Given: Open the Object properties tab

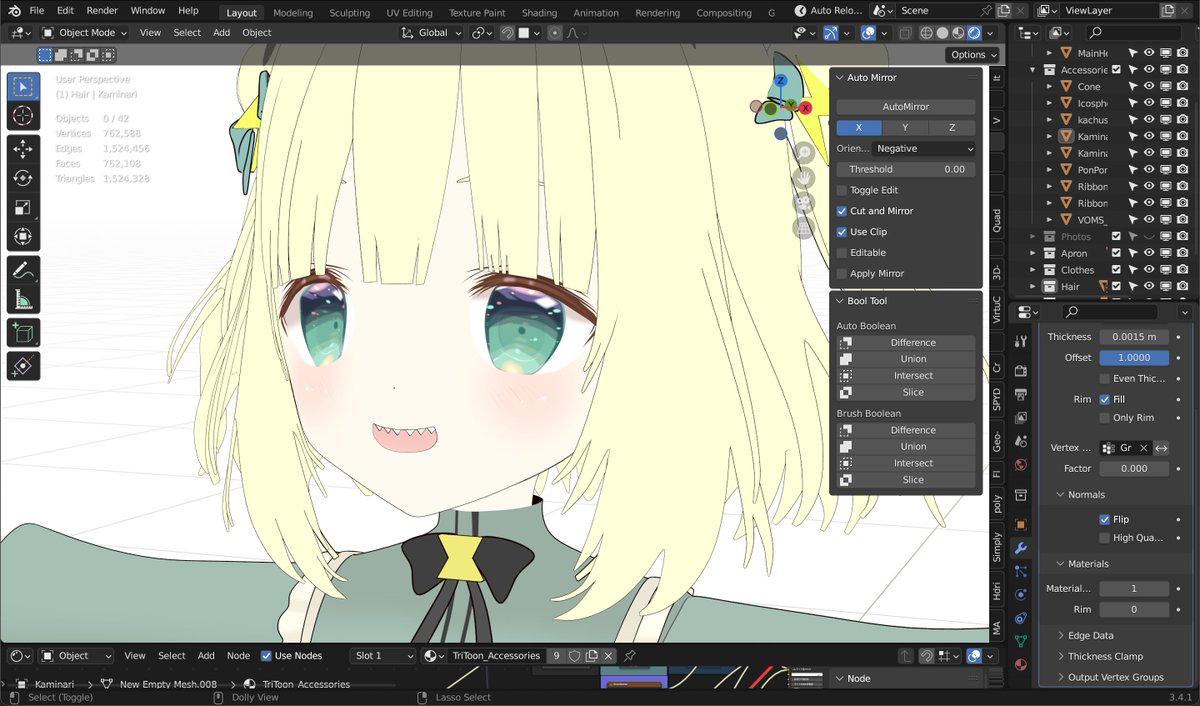Looking at the screenshot, I should [x=1020, y=524].
